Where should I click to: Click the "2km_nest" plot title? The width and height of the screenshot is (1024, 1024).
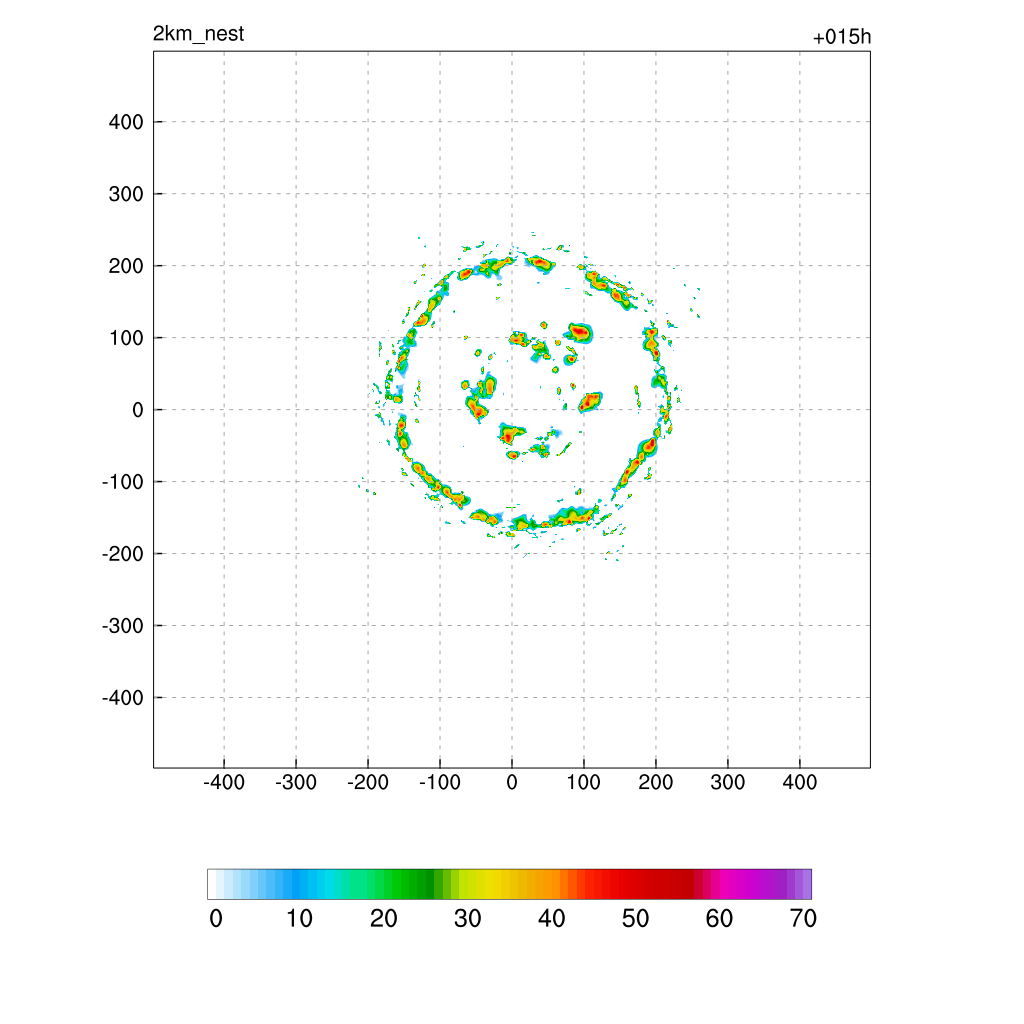click(199, 34)
